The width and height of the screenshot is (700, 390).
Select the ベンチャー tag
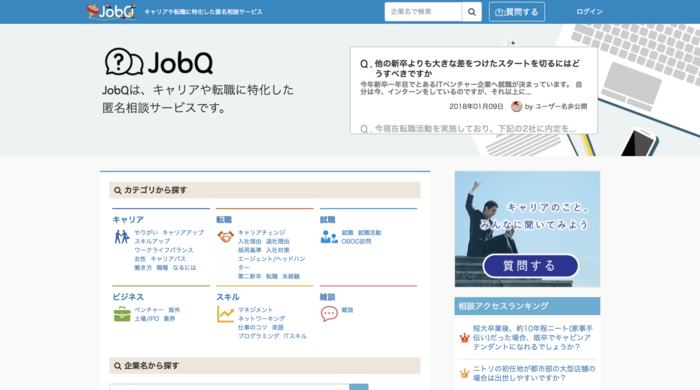point(149,310)
